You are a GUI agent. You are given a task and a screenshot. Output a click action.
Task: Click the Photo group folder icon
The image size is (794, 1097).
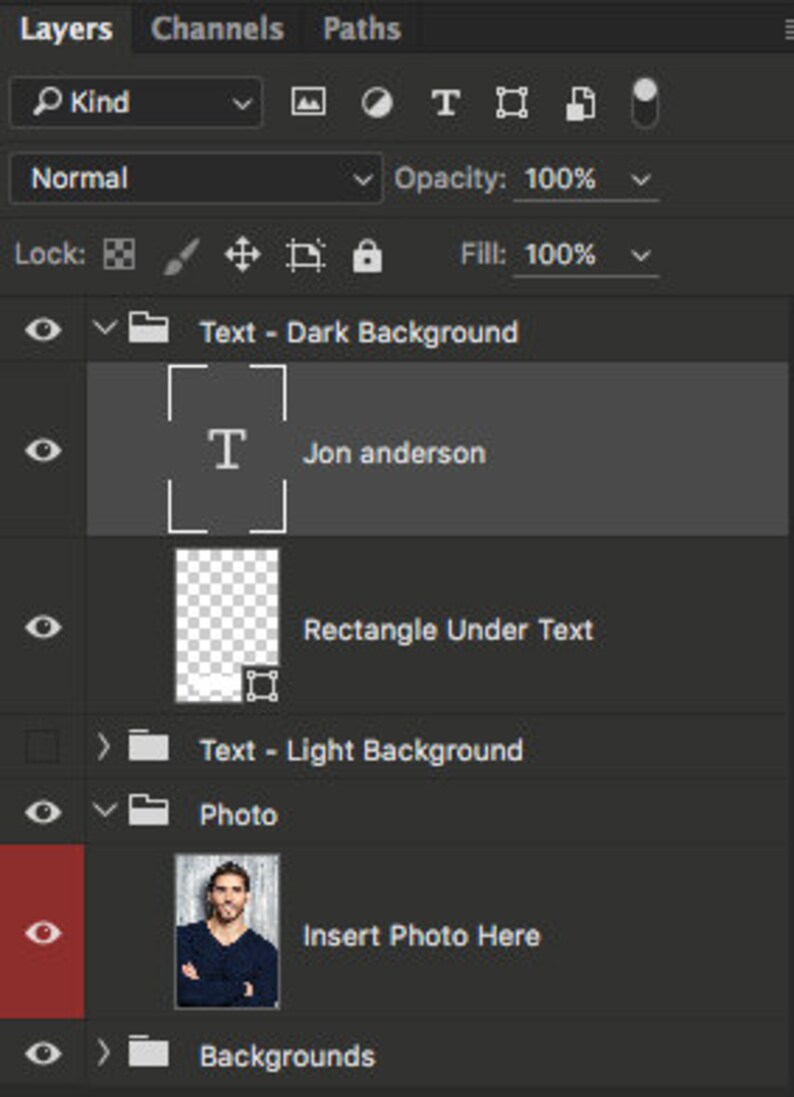[x=148, y=811]
